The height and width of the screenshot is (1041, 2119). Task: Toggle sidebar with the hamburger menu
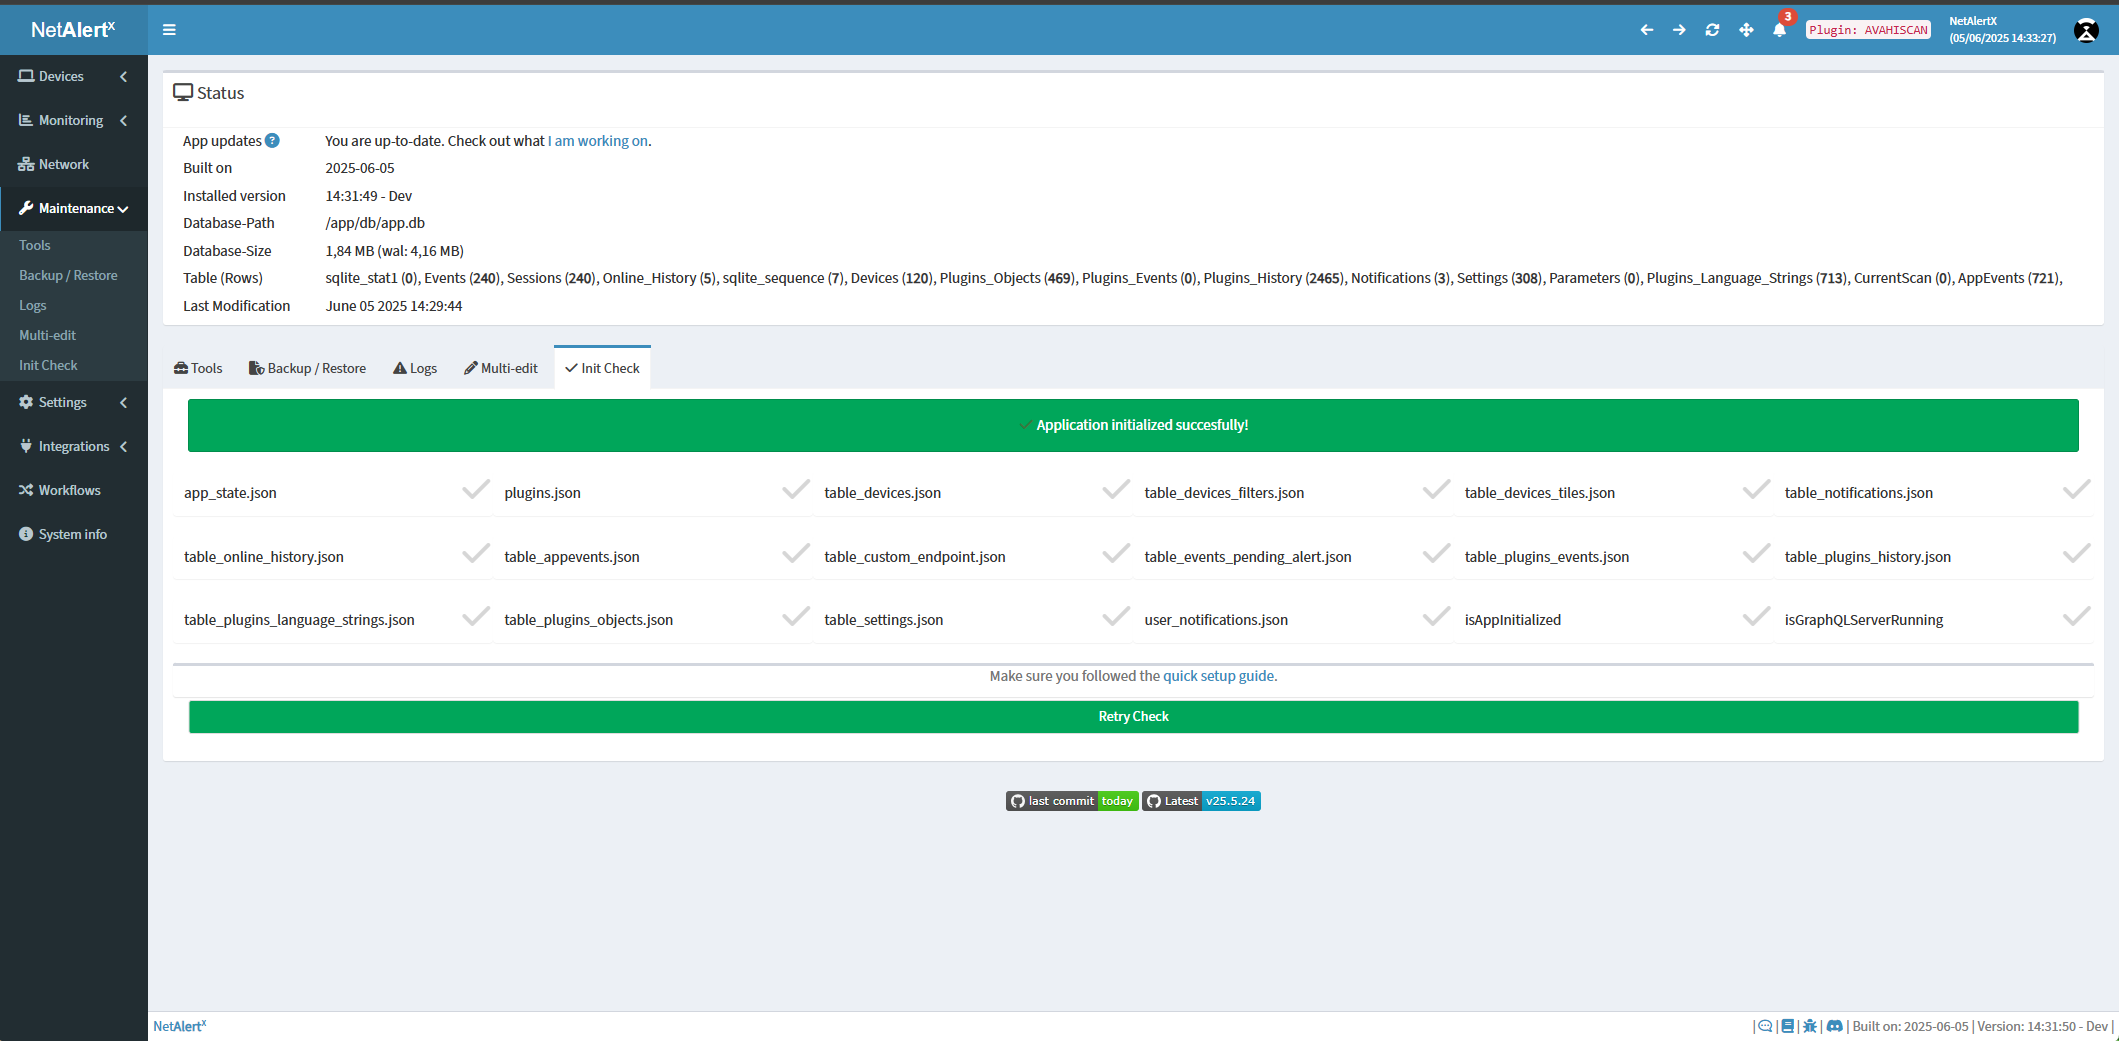click(x=169, y=30)
